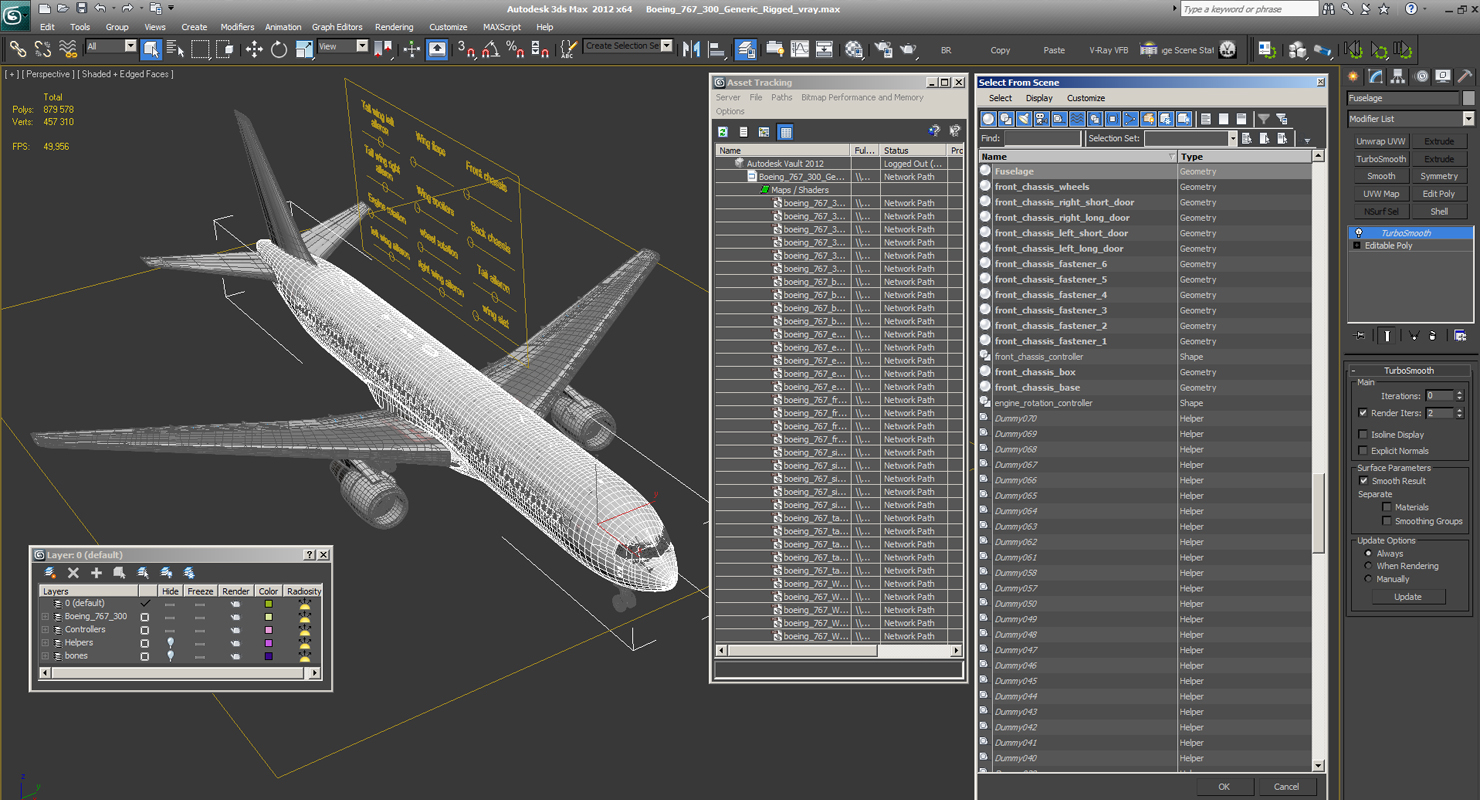This screenshot has width=1480, height=800.
Task: Select the When Rendering update option
Action: click(x=1368, y=566)
